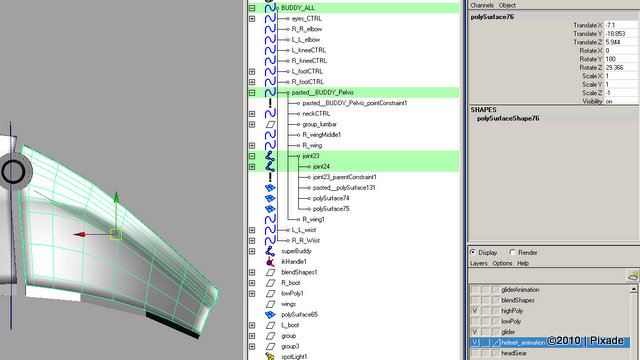Image resolution: width=640 pixels, height=360 pixels.
Task: Open the Channels menu
Action: 482,5
